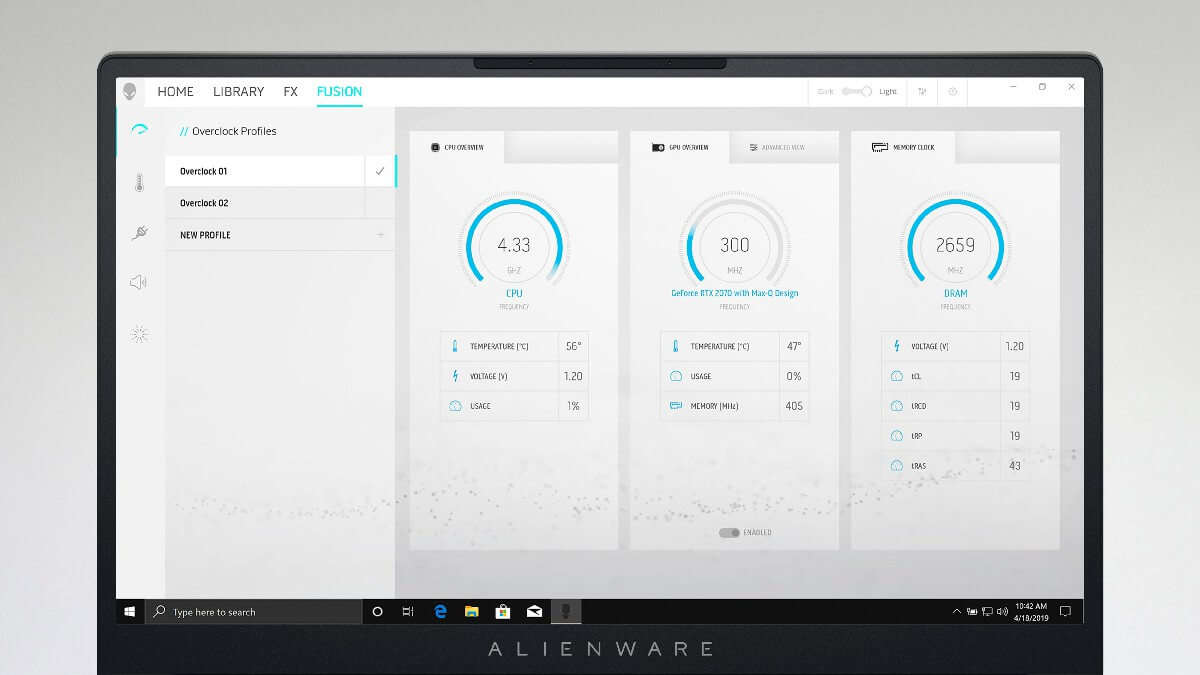Image resolution: width=1200 pixels, height=675 pixels.
Task: Click the Dark theme label
Action: [825, 92]
